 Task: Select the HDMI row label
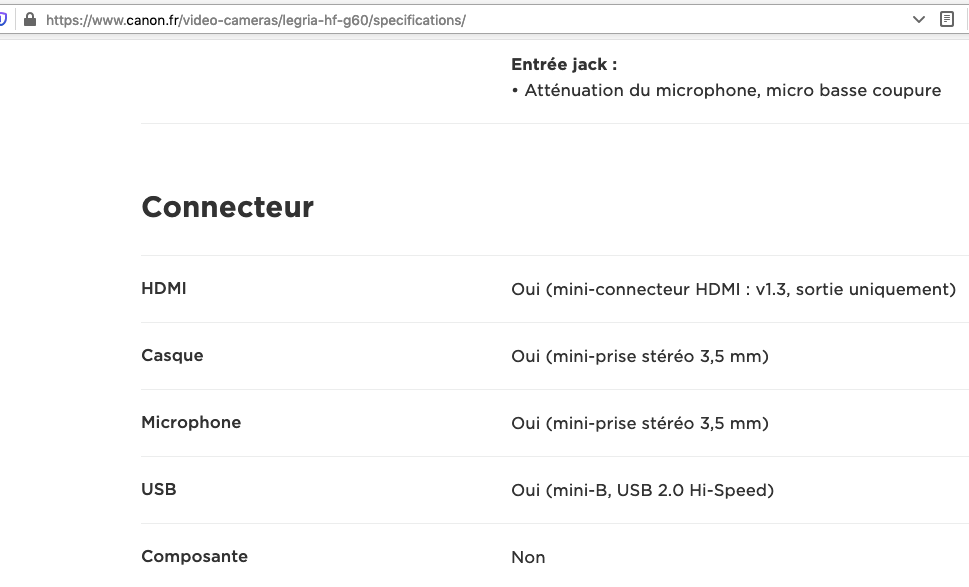click(164, 289)
